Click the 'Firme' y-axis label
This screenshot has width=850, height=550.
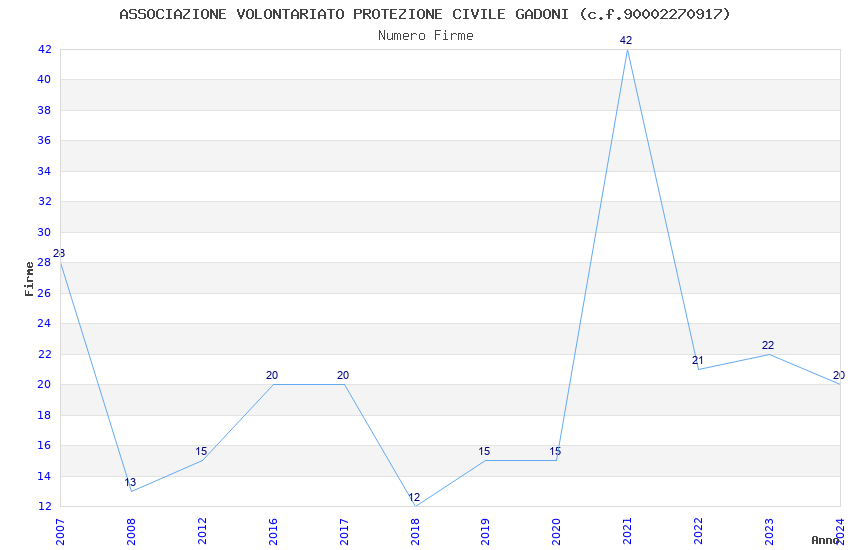pyautogui.click(x=29, y=279)
